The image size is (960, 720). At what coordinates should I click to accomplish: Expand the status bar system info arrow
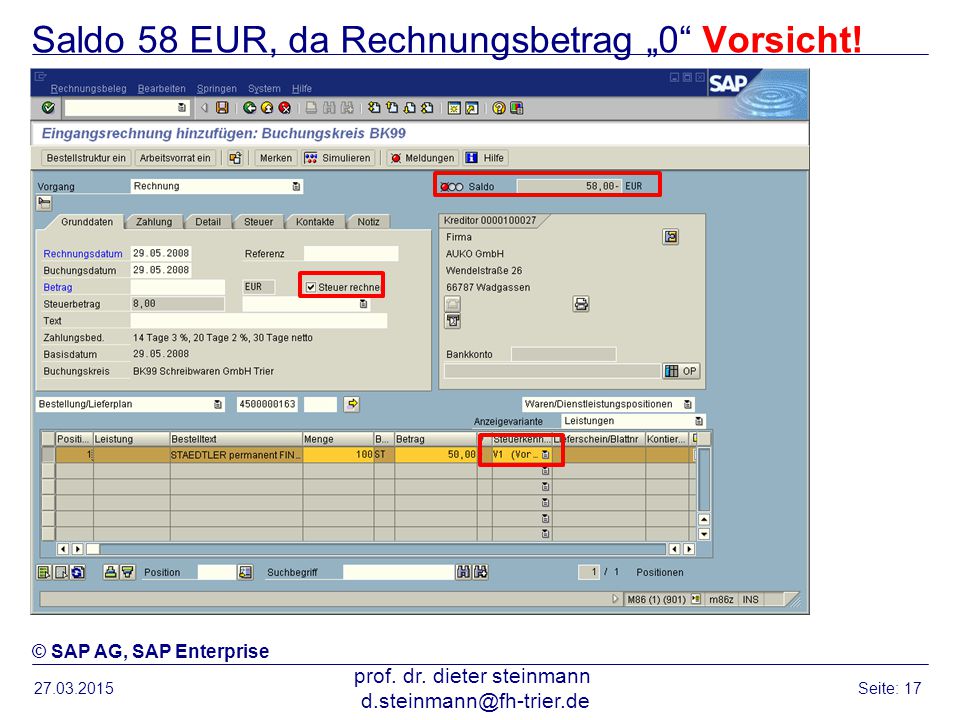point(616,599)
